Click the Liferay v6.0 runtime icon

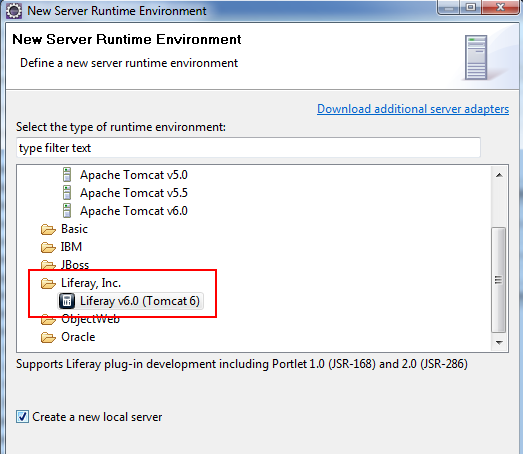pyautogui.click(x=67, y=301)
